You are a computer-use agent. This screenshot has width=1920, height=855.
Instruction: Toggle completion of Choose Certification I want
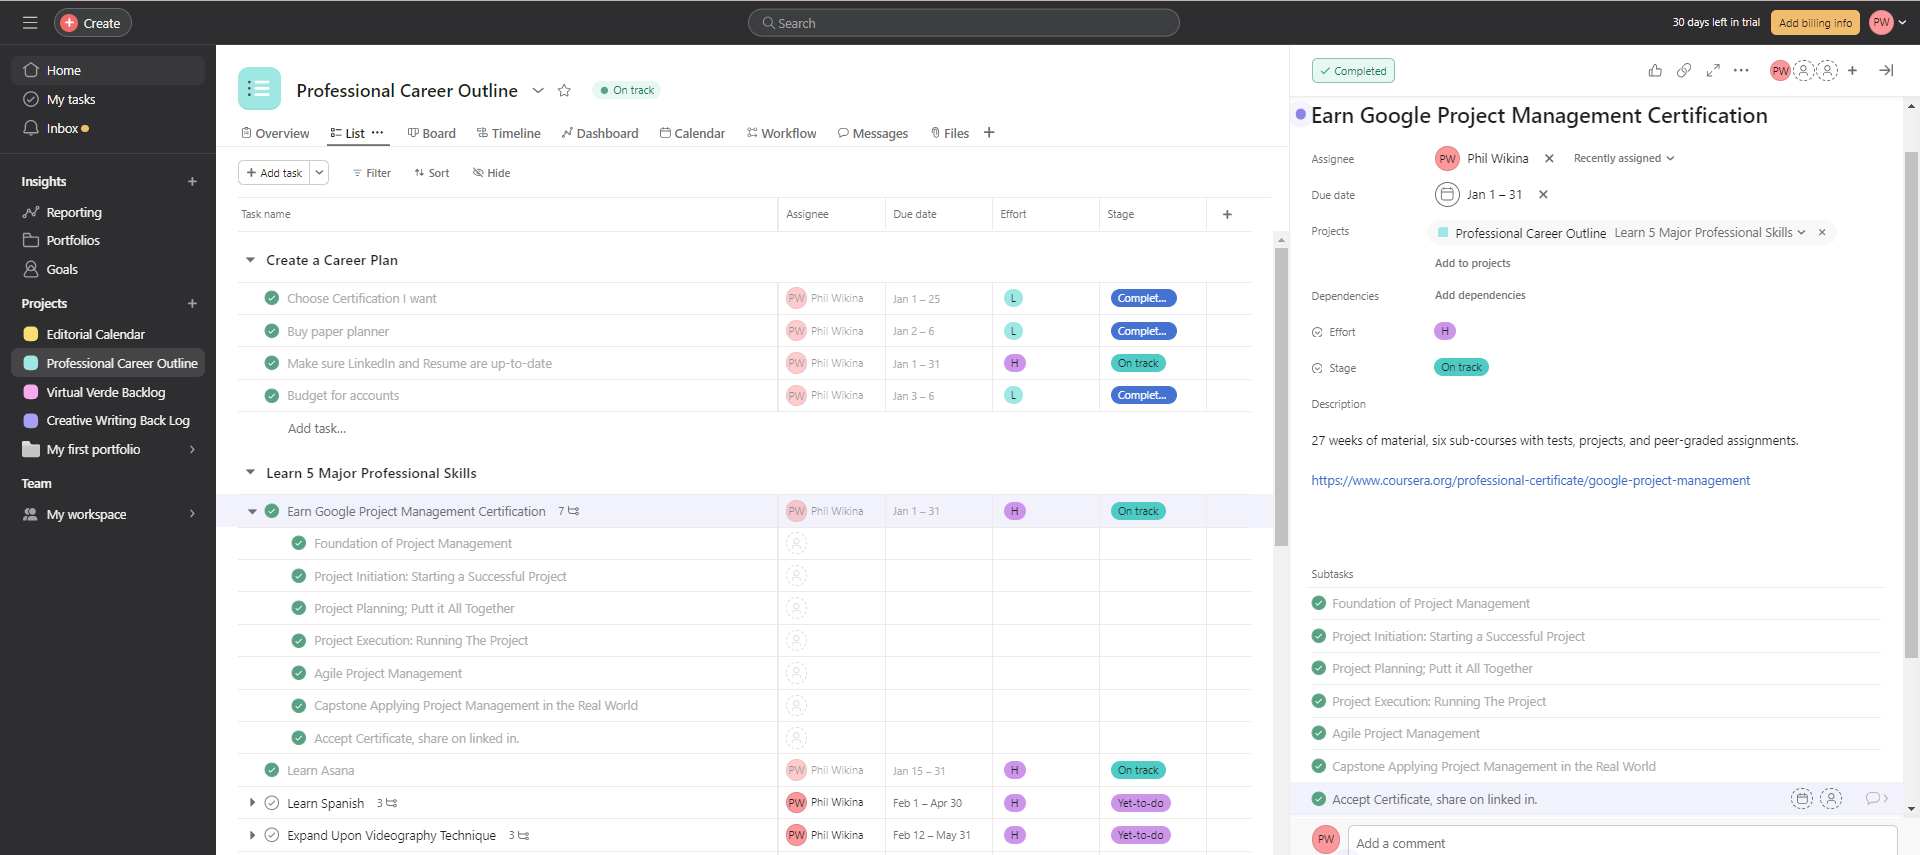click(271, 298)
